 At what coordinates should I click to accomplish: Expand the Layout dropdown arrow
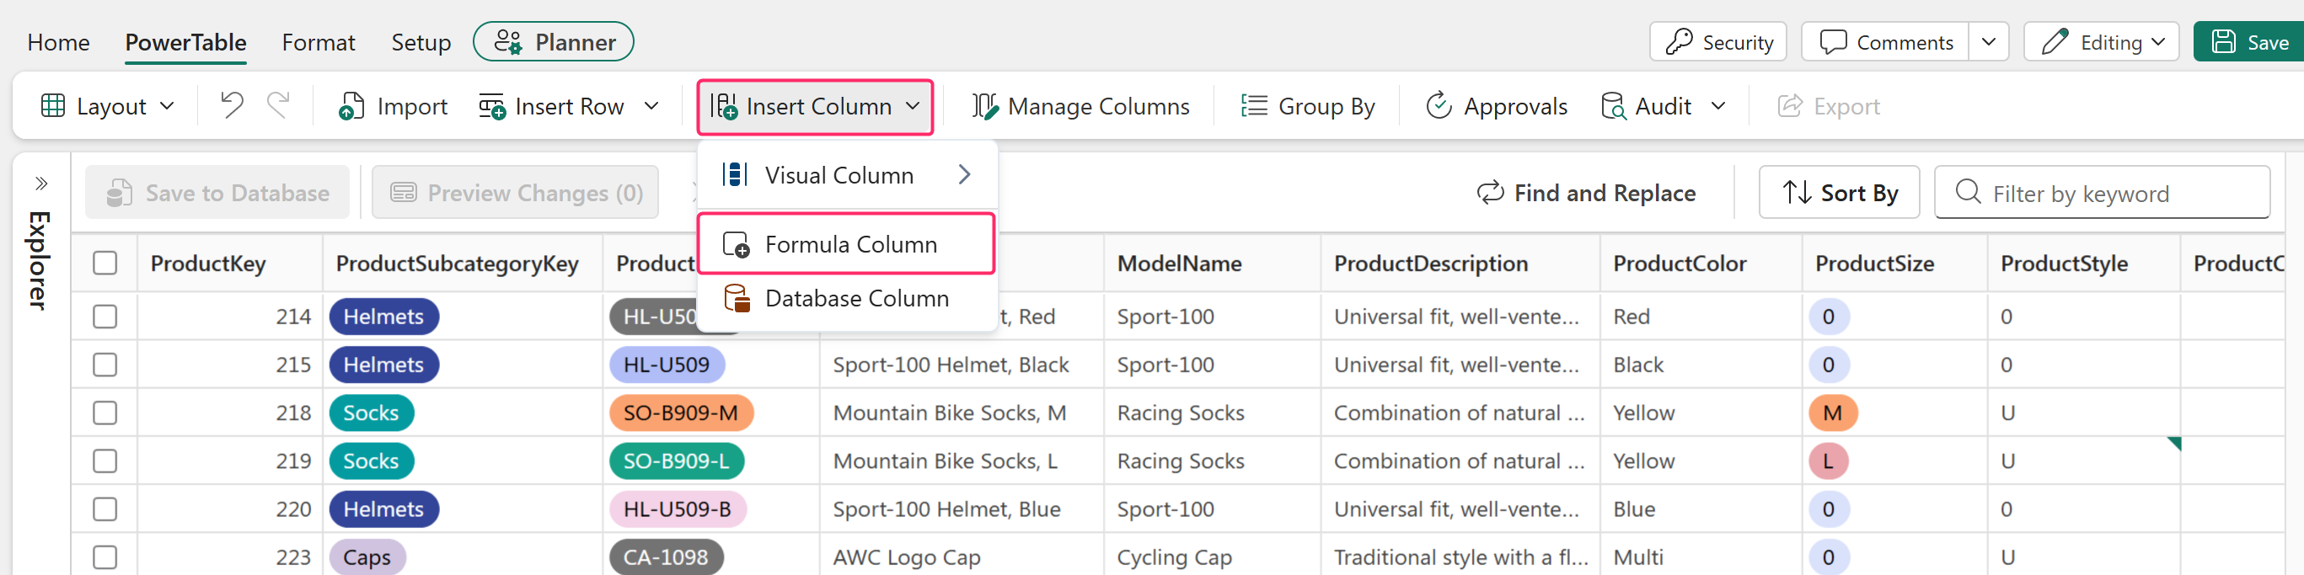(168, 106)
